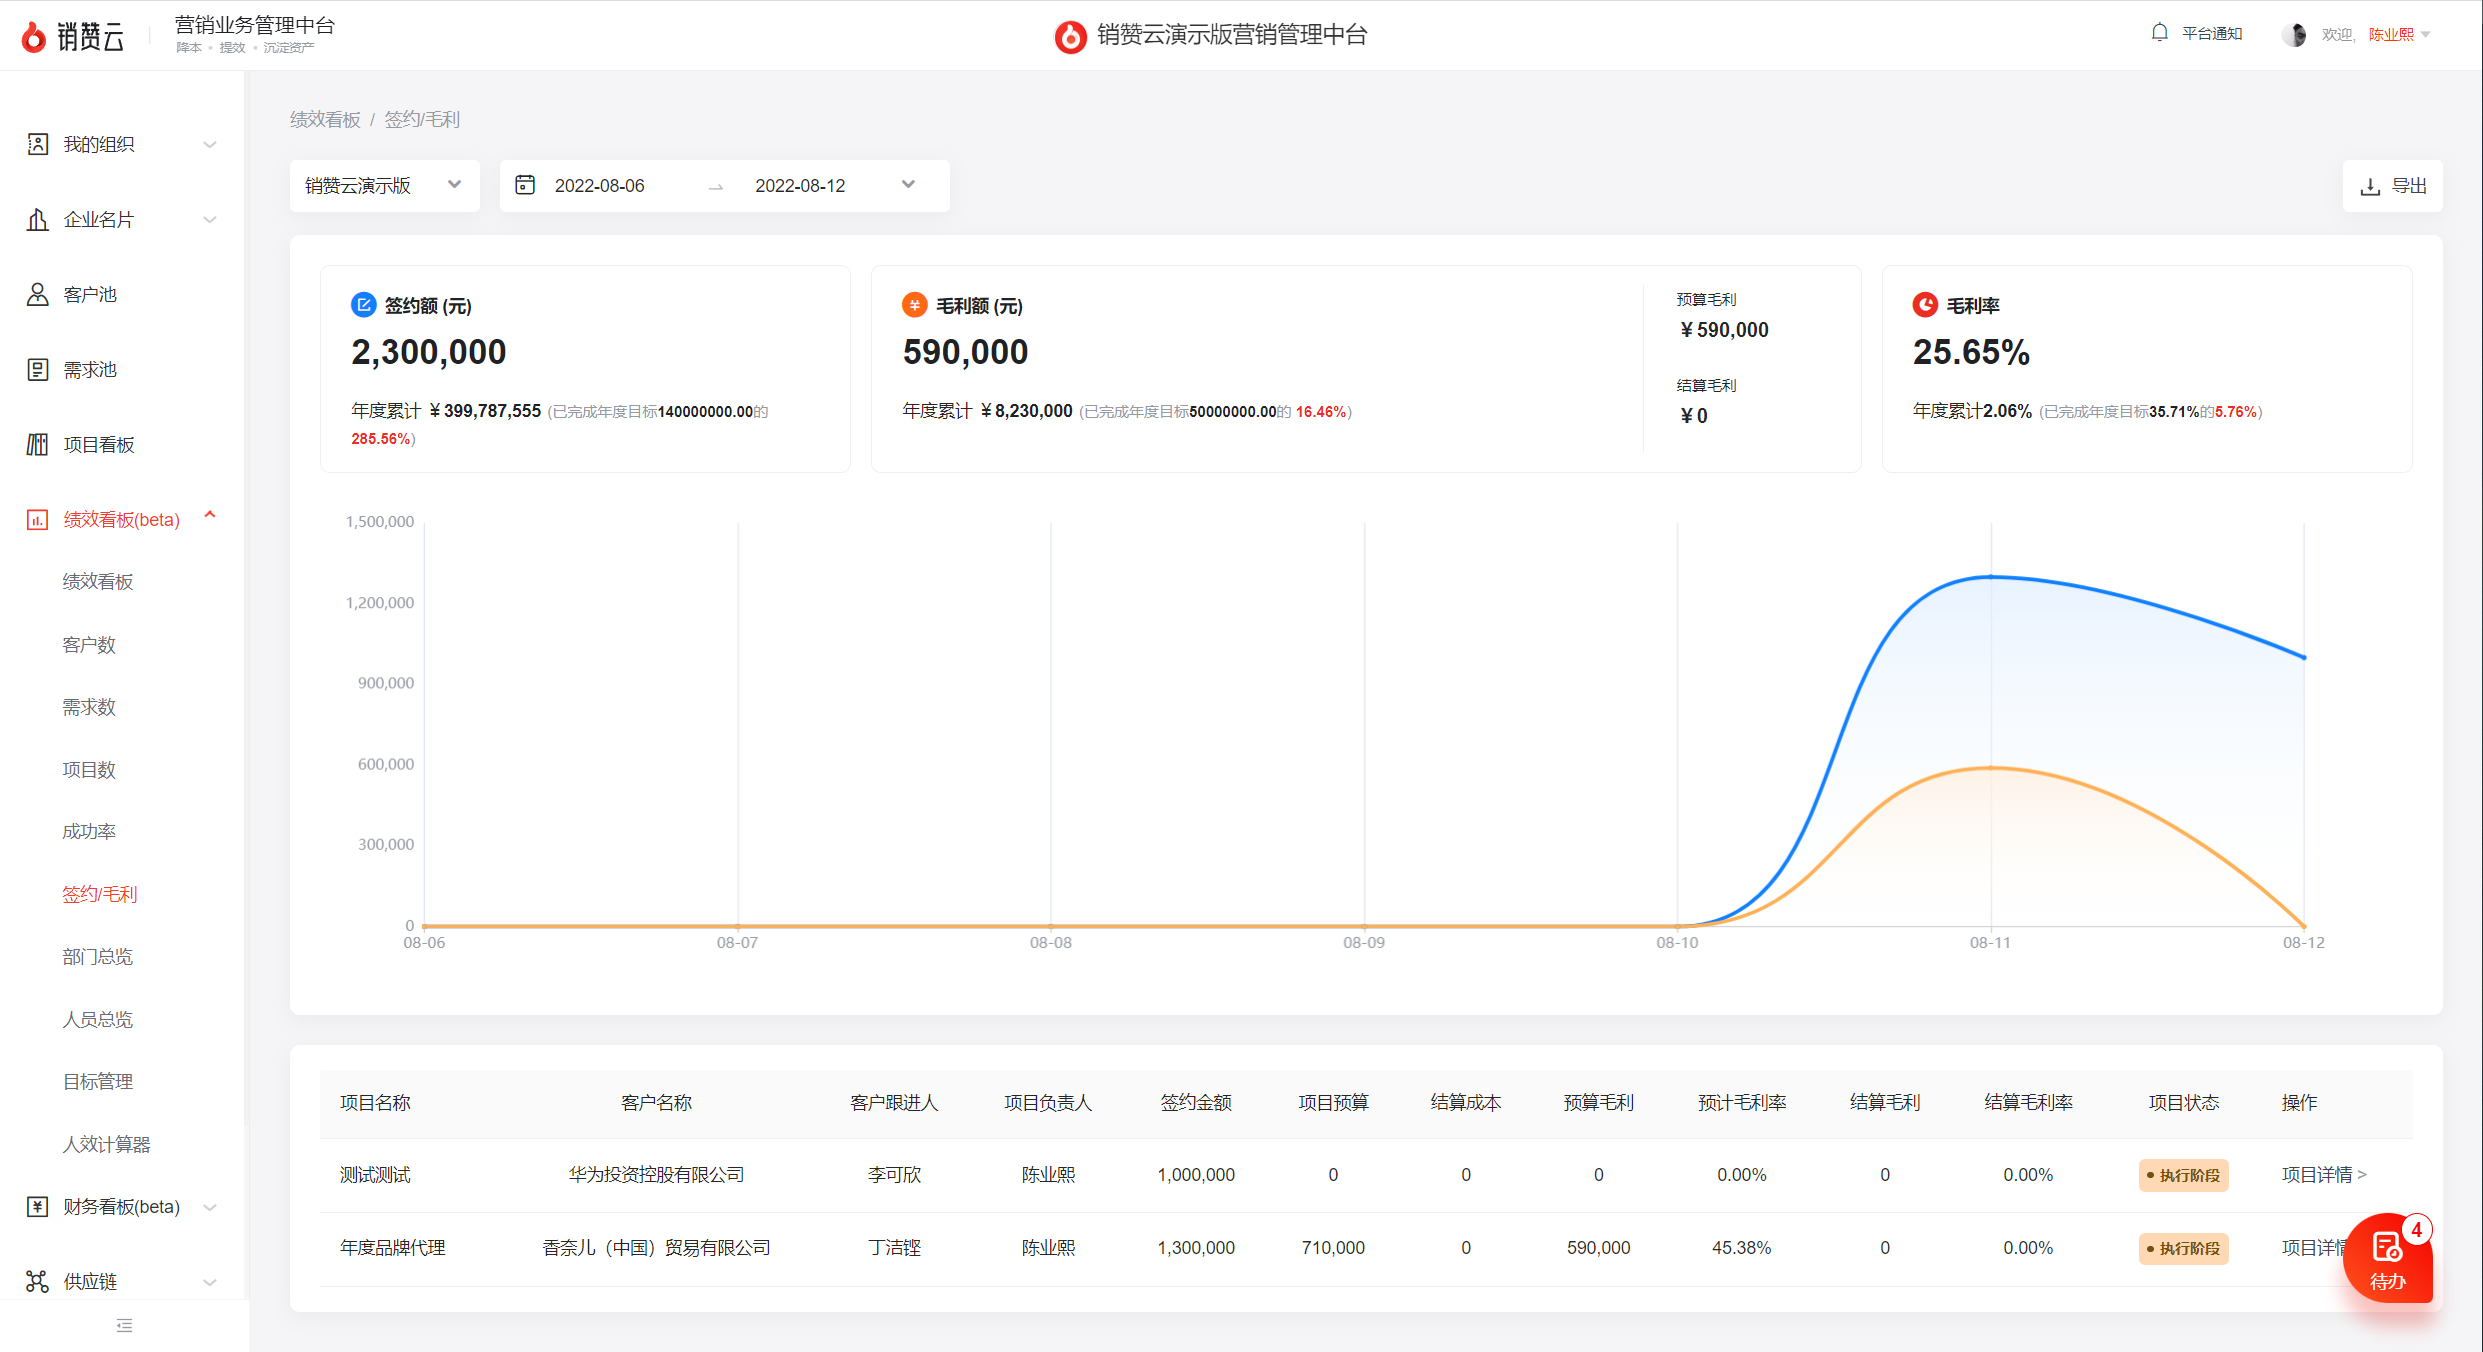Click the 我的组织 sidebar icon
Viewport: 2483px width, 1352px height.
pos(37,144)
